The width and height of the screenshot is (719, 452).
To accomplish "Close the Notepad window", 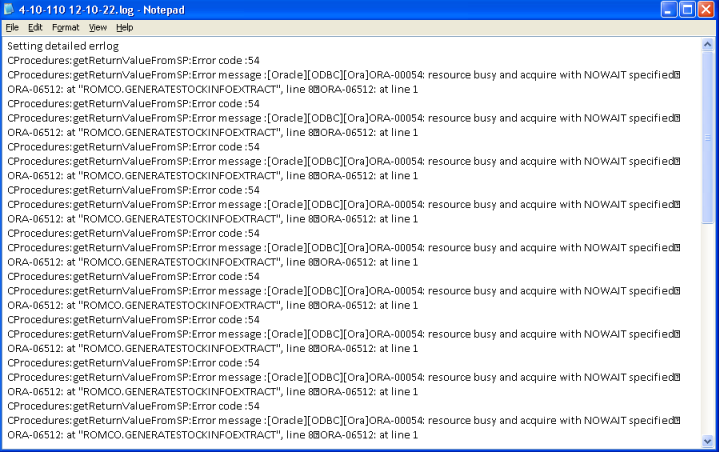I will [706, 10].
